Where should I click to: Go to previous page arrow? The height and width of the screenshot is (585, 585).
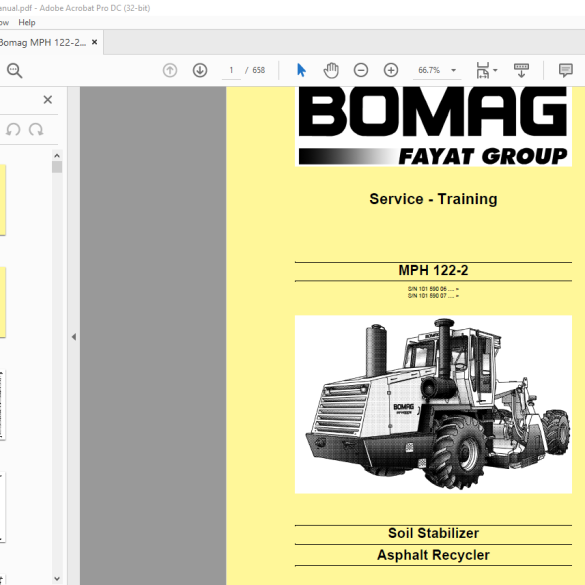[170, 70]
